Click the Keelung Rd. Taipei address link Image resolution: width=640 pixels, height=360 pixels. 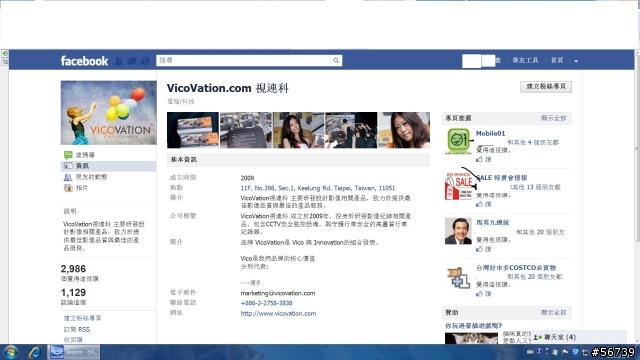click(318, 188)
